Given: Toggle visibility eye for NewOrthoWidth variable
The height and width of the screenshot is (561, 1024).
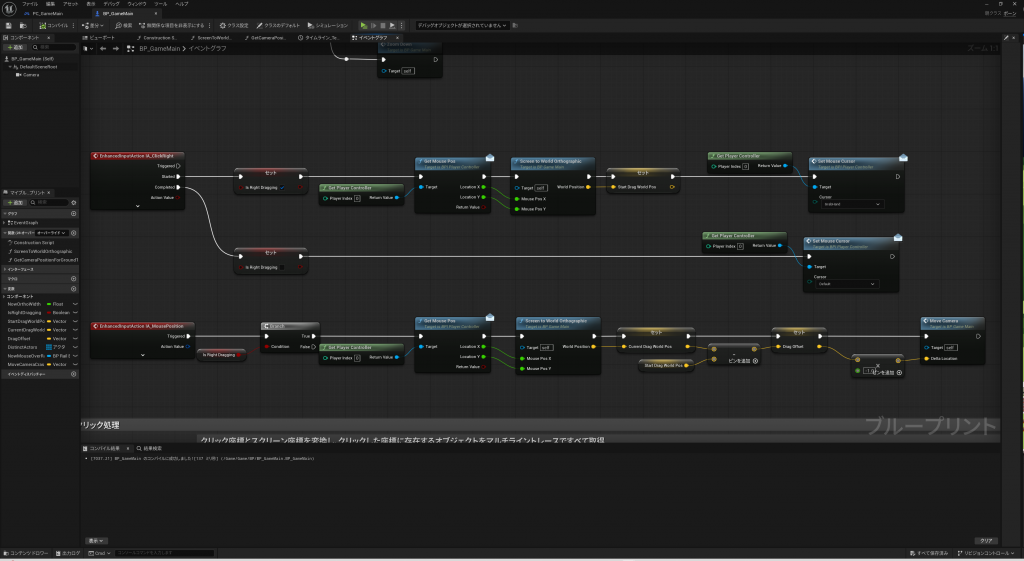Looking at the screenshot, I should [x=75, y=304].
